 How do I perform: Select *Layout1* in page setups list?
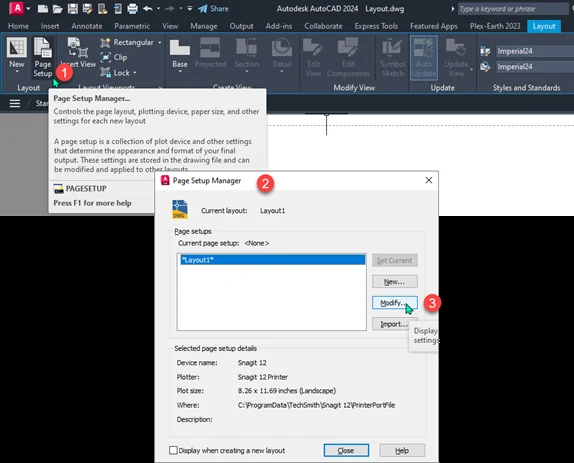[273, 260]
